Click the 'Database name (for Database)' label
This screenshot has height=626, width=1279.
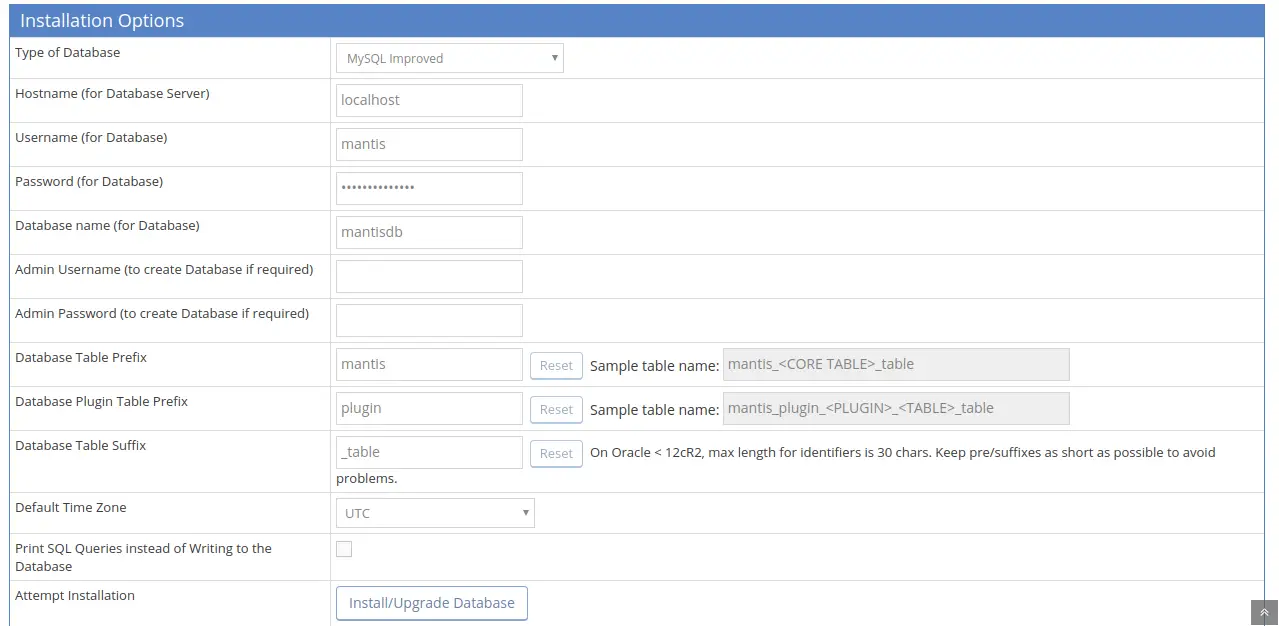pyautogui.click(x=107, y=226)
